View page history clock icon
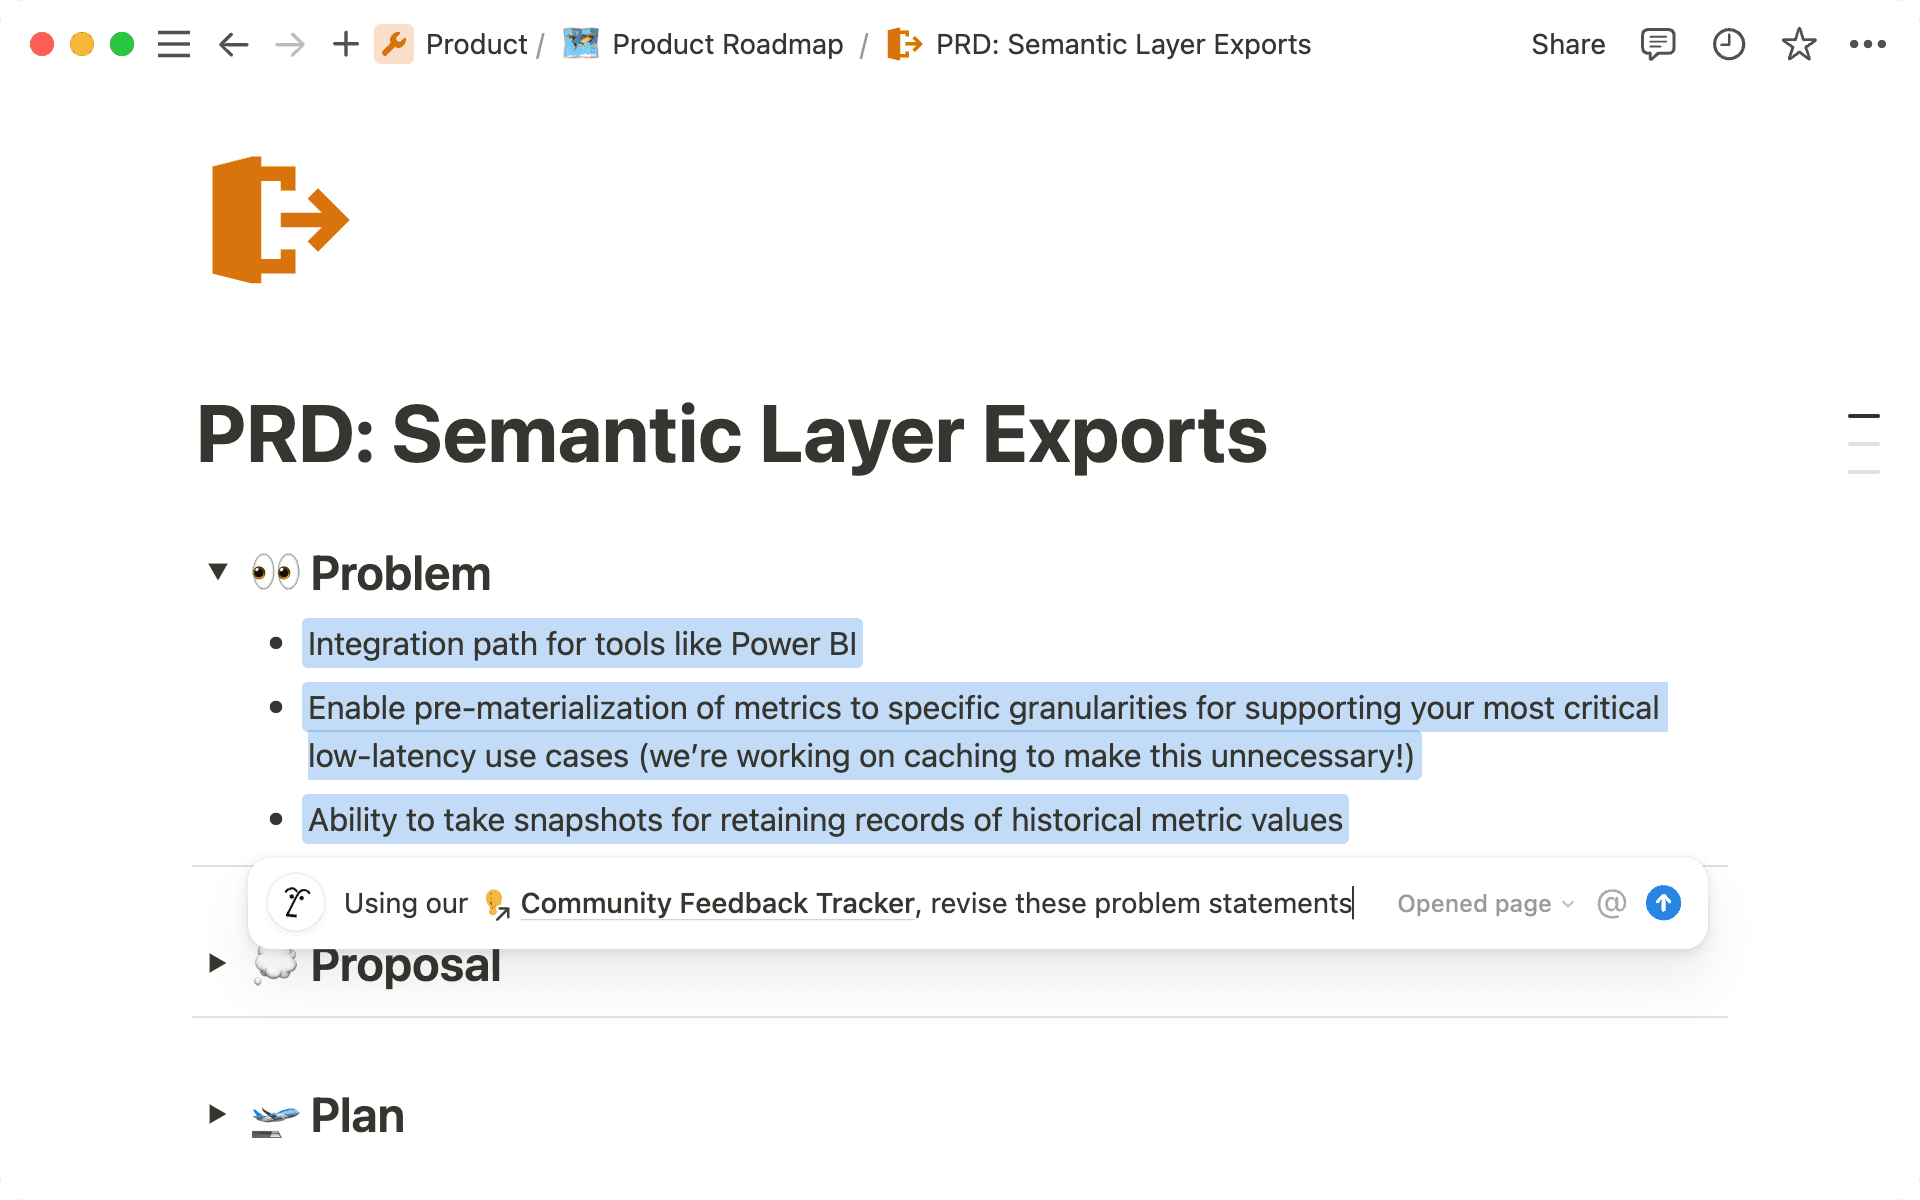 click(1728, 45)
